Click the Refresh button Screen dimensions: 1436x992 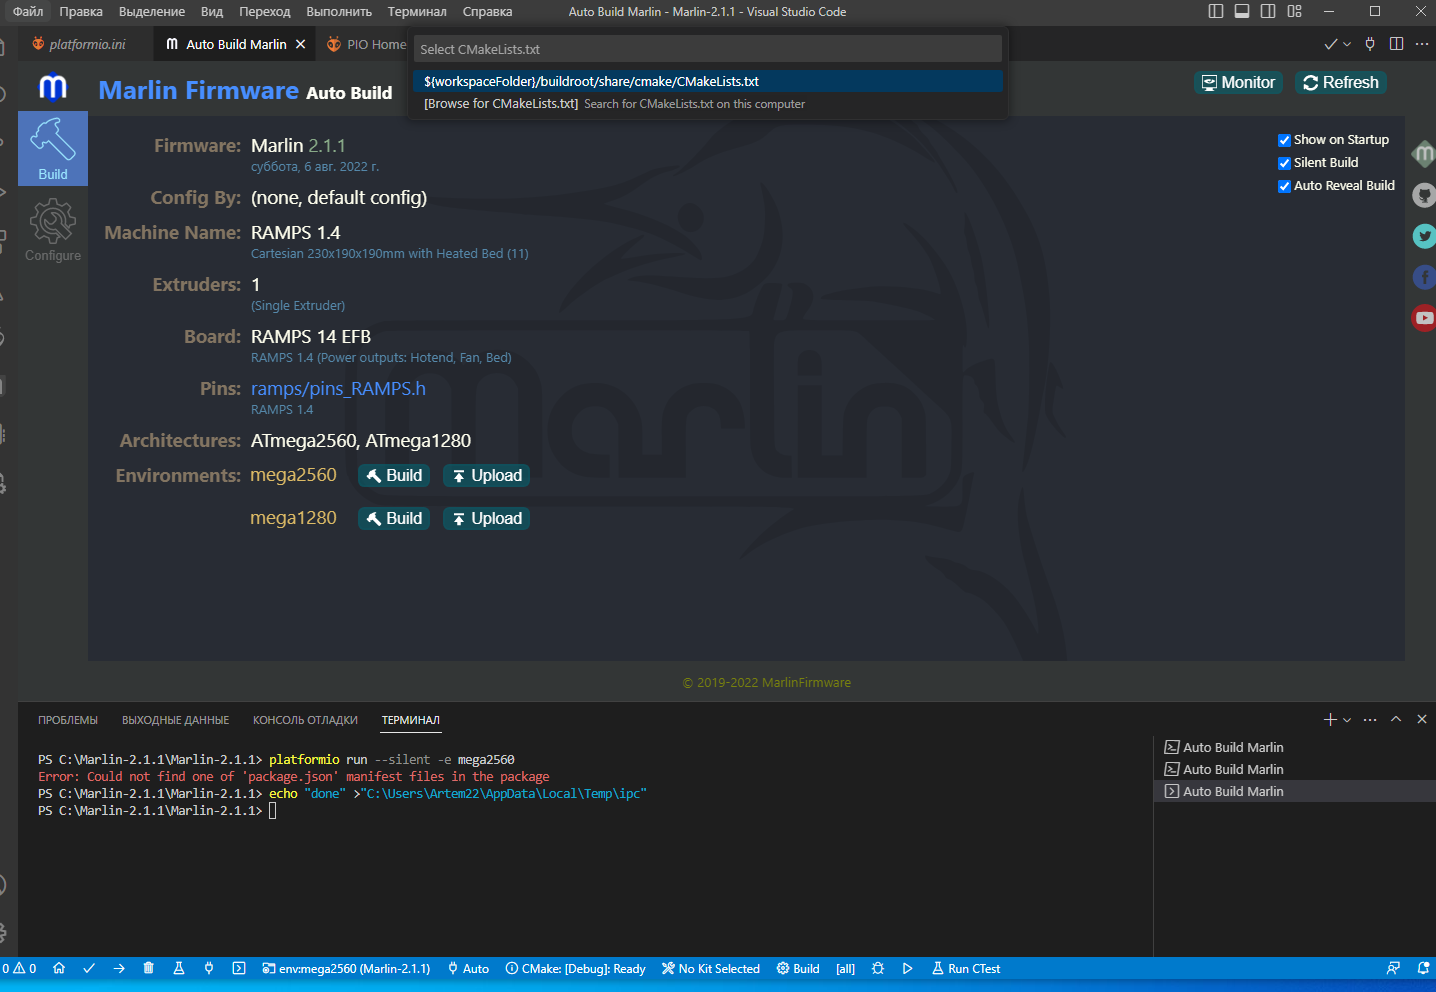tap(1341, 82)
